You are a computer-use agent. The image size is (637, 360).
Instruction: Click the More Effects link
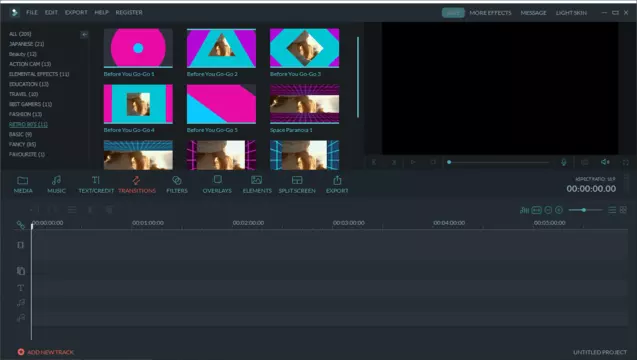point(490,13)
